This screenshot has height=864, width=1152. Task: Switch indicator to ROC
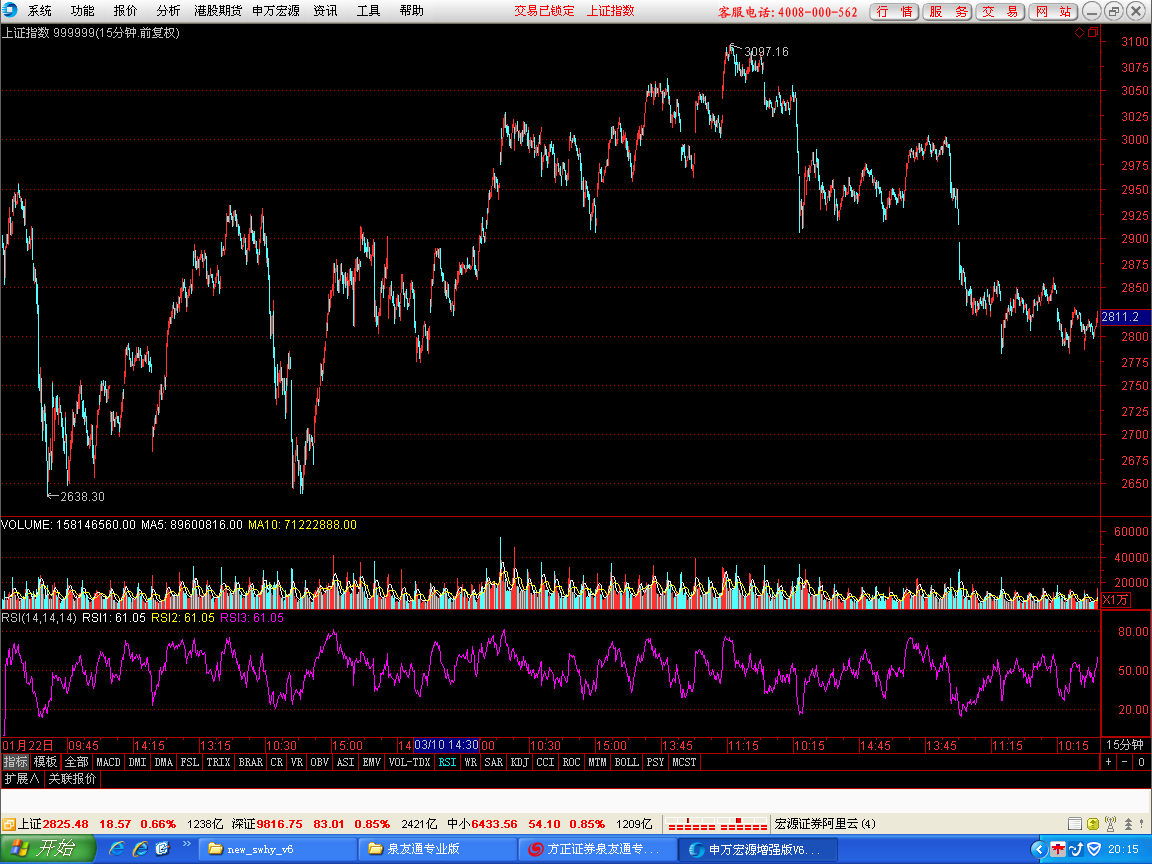572,762
